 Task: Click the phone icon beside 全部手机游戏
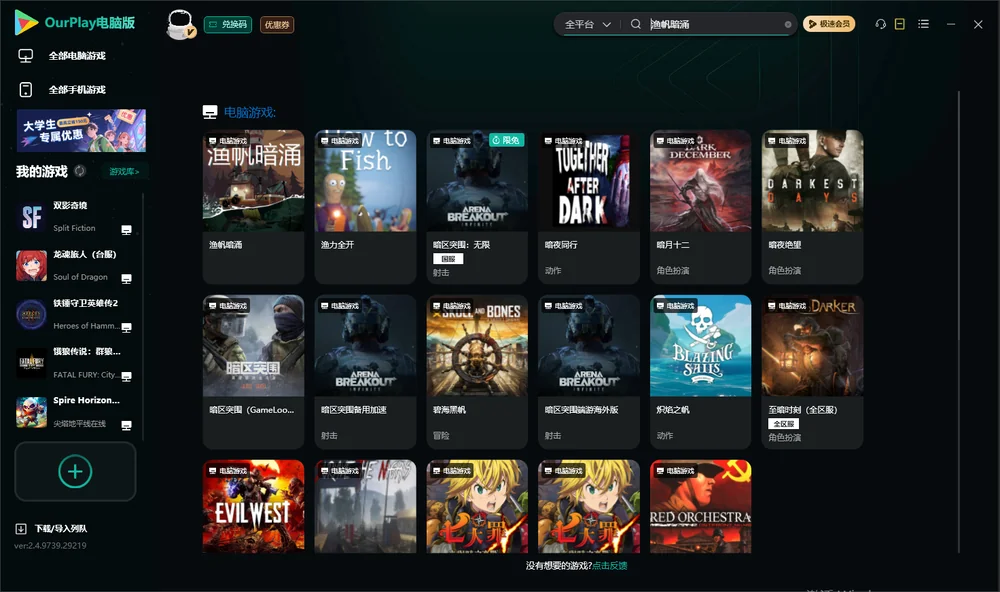point(26,90)
